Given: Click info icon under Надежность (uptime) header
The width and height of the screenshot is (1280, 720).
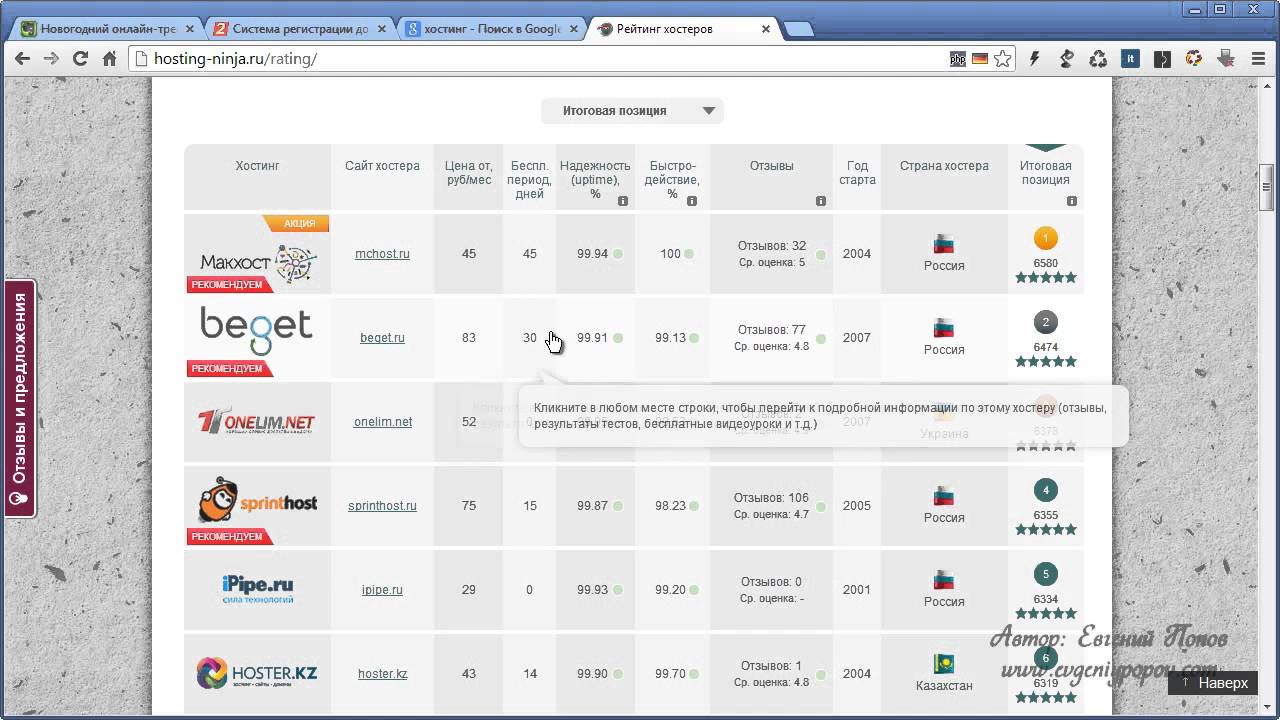Looking at the screenshot, I should [623, 201].
